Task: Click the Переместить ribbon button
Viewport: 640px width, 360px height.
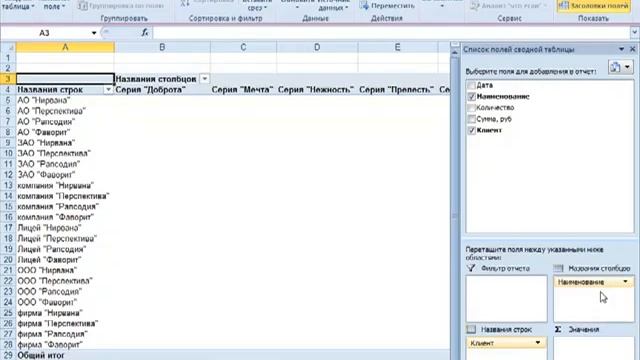Action: [x=387, y=6]
